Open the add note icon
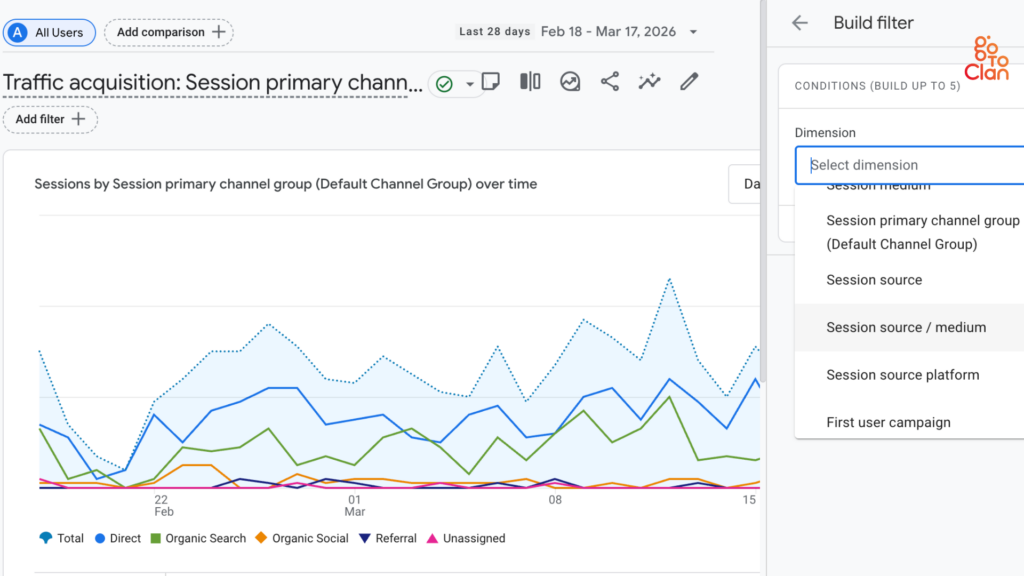The width and height of the screenshot is (1024, 576). tap(490, 82)
